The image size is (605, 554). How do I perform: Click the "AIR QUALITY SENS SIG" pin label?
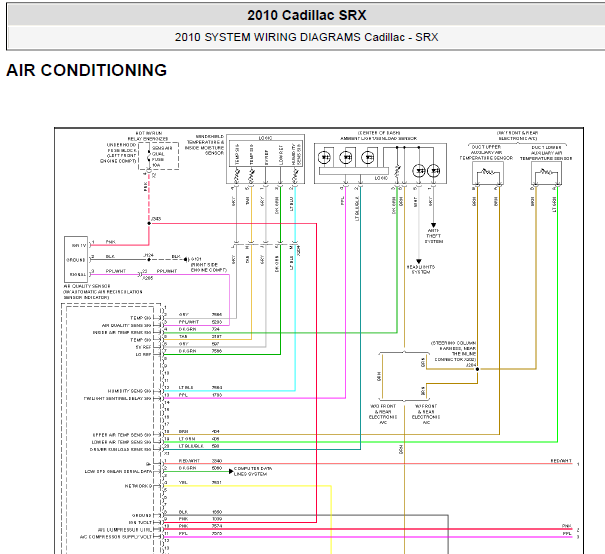click(127, 326)
